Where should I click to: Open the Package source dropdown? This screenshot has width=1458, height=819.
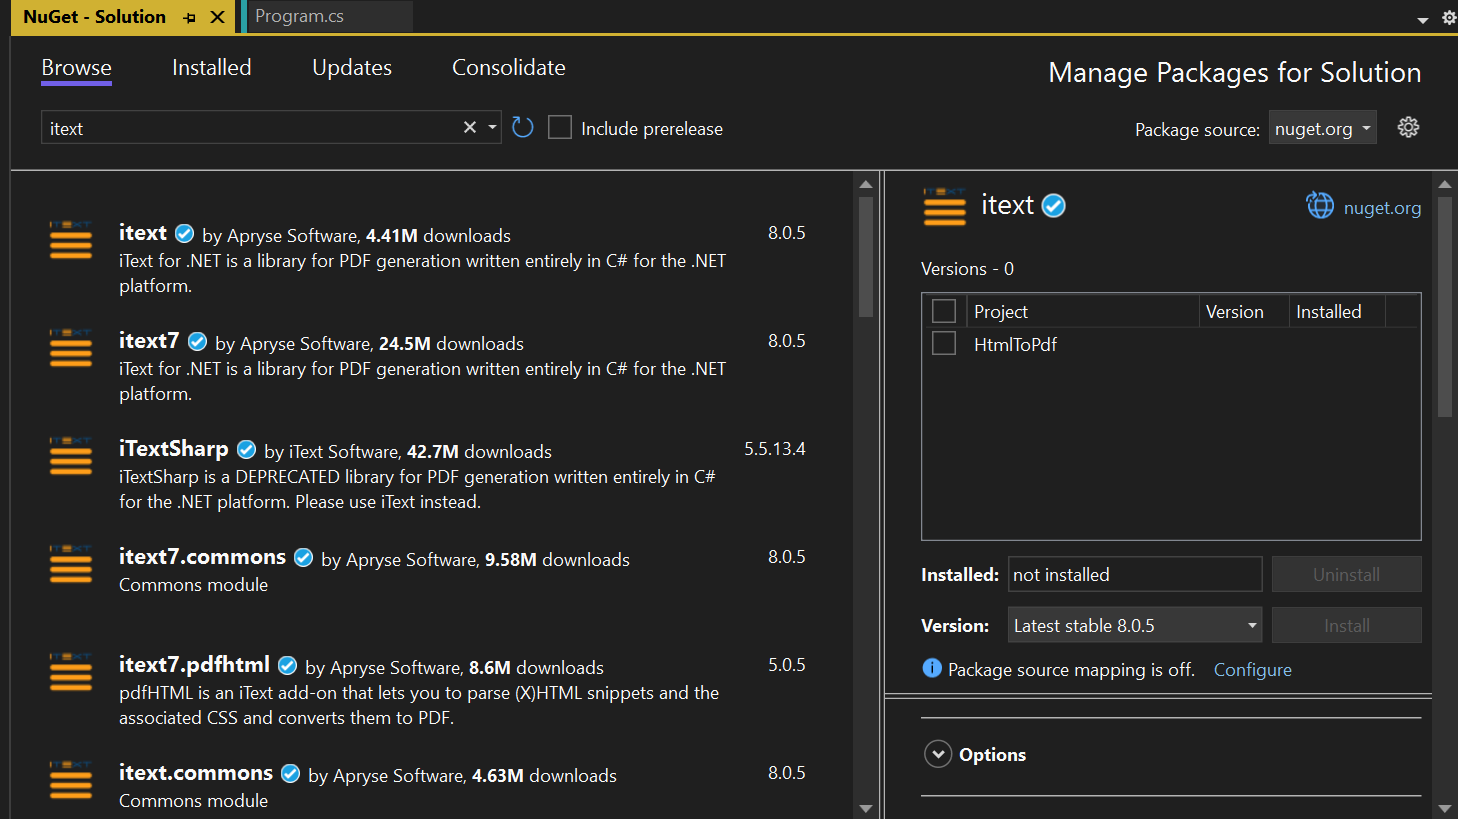coord(1322,128)
